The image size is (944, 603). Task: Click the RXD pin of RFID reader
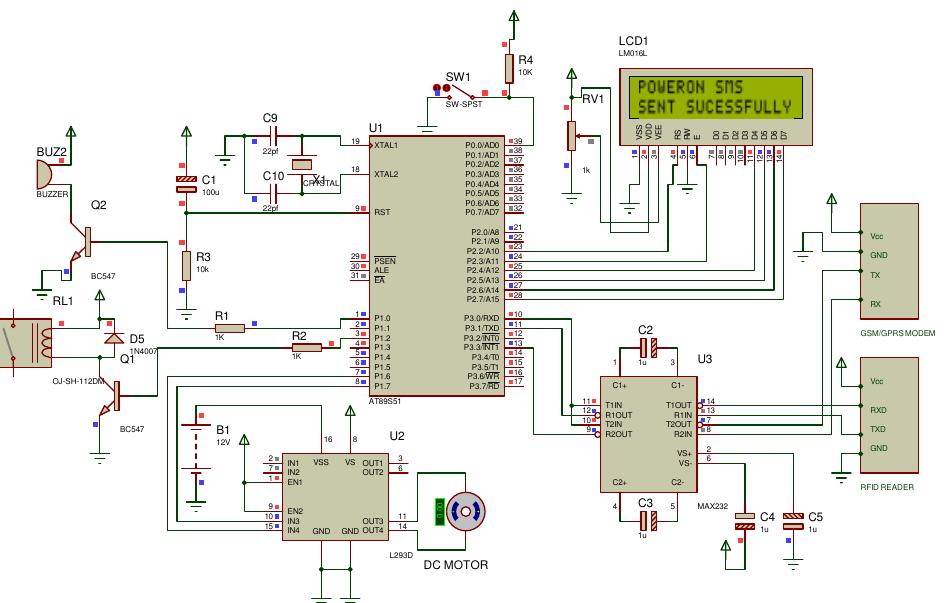[878, 410]
